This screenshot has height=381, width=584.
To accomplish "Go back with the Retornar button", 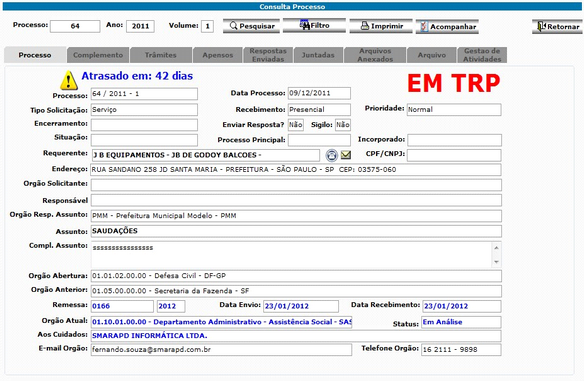I will (557, 26).
